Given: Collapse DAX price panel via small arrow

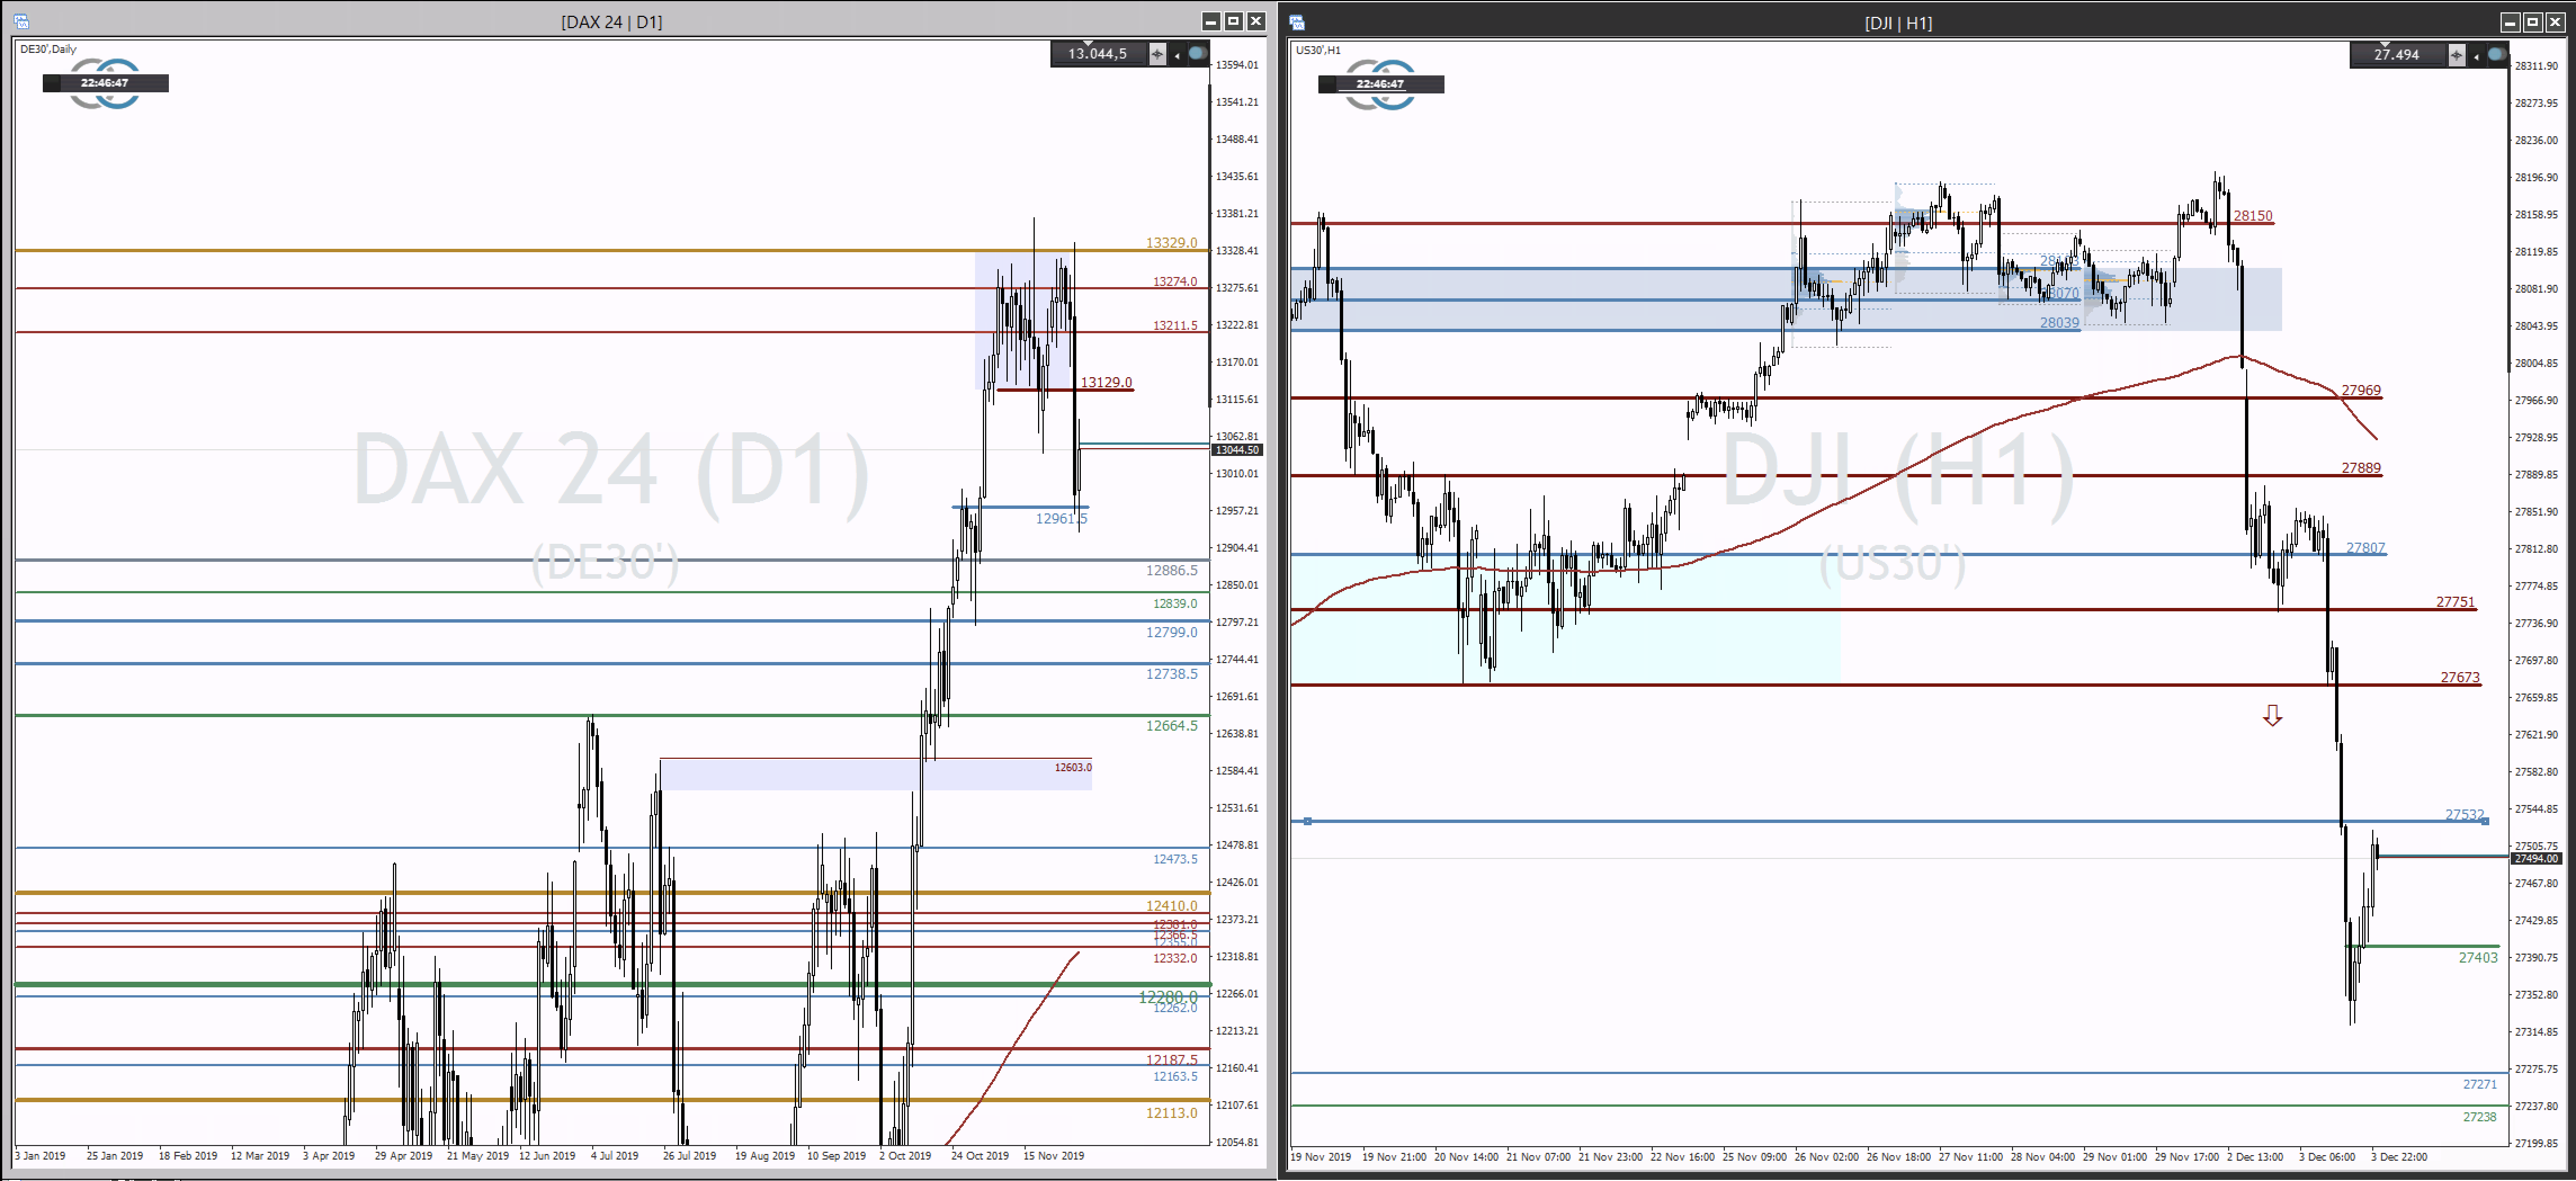Looking at the screenshot, I should [1176, 55].
